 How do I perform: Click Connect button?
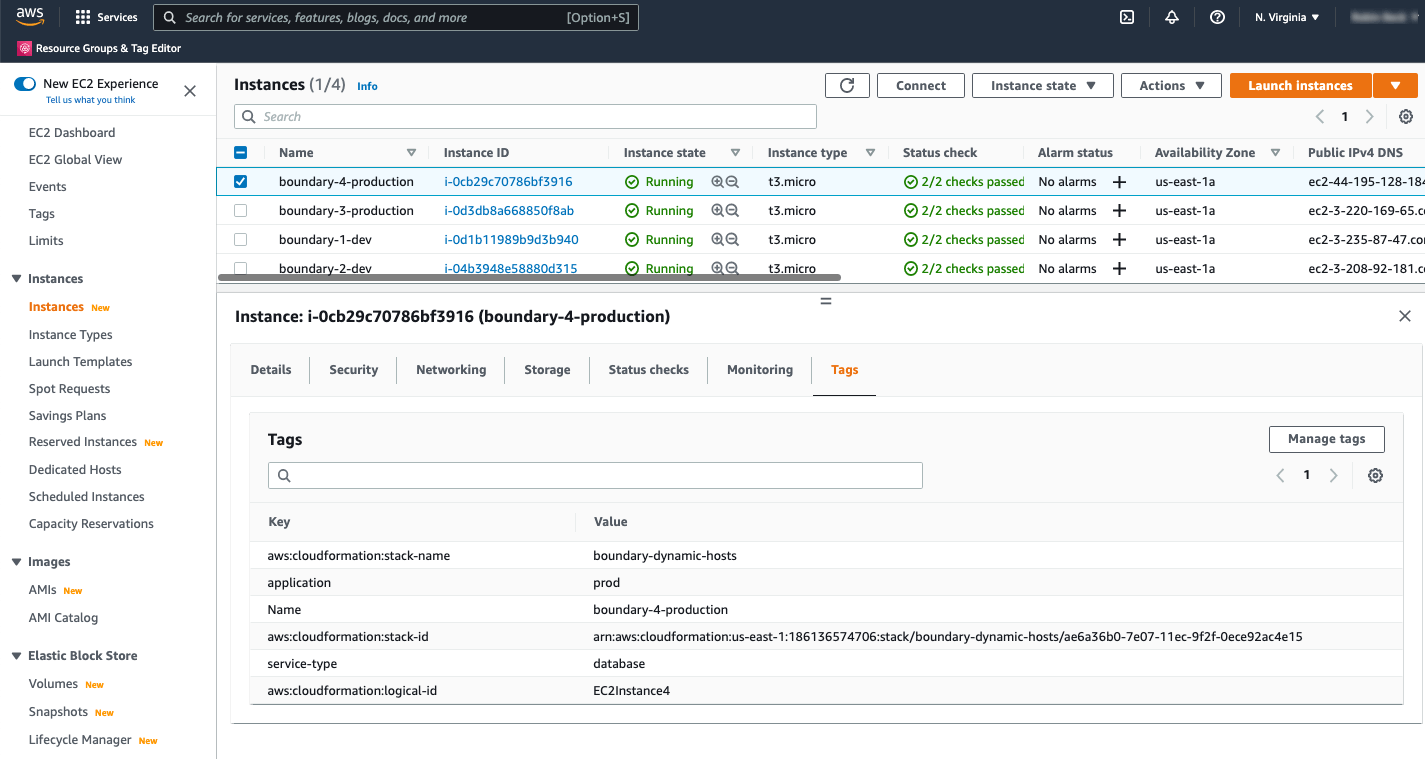[x=921, y=86]
